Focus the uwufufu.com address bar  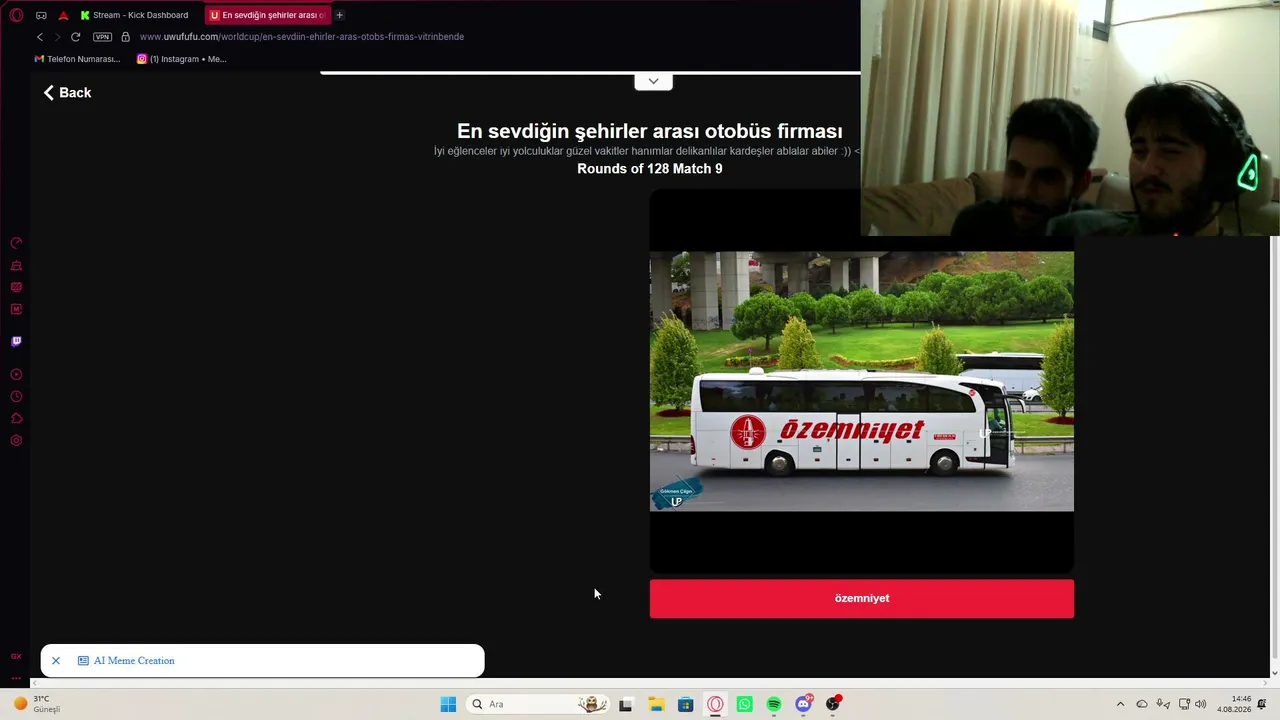[302, 37]
